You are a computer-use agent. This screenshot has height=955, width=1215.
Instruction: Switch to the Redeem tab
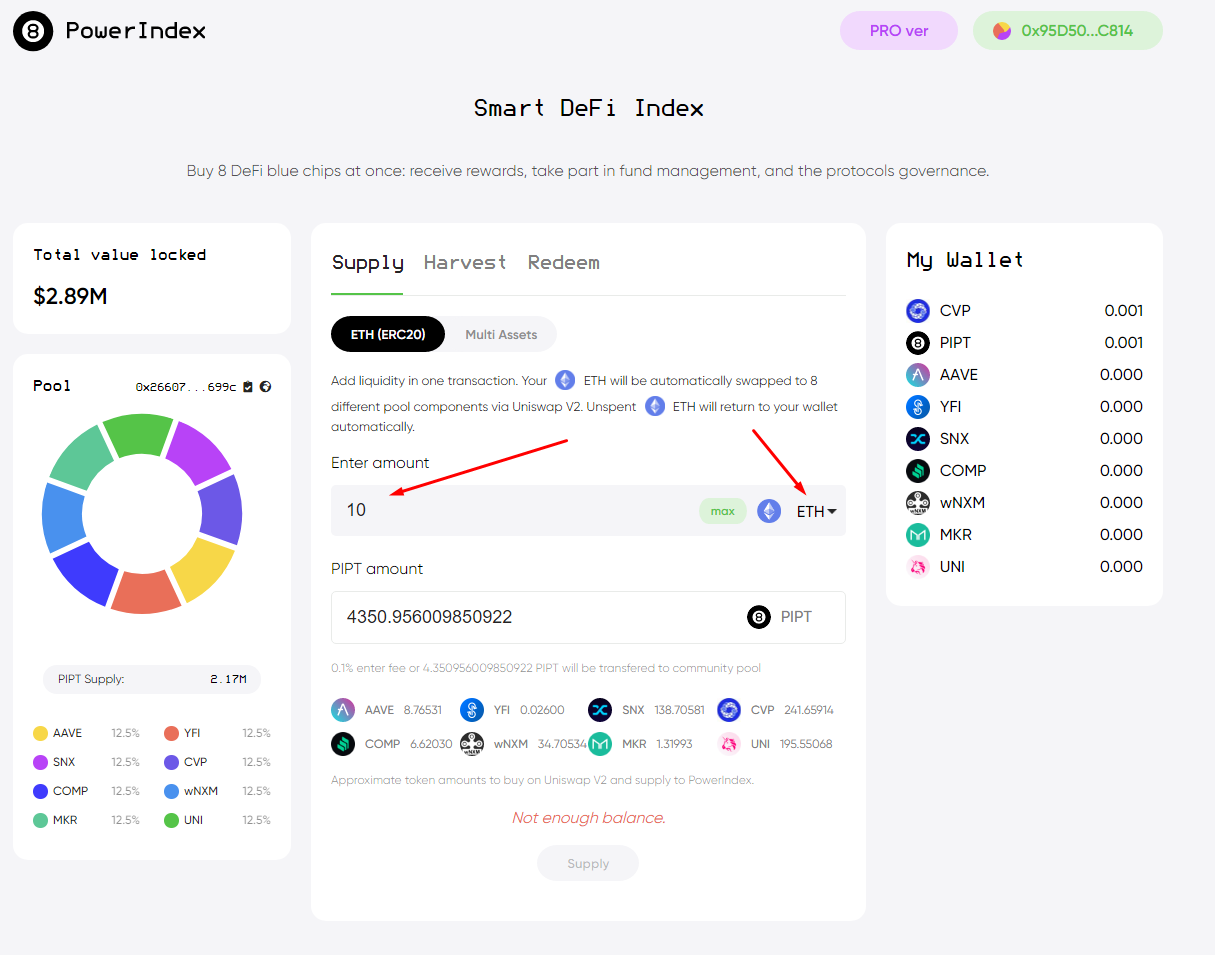pyautogui.click(x=564, y=263)
